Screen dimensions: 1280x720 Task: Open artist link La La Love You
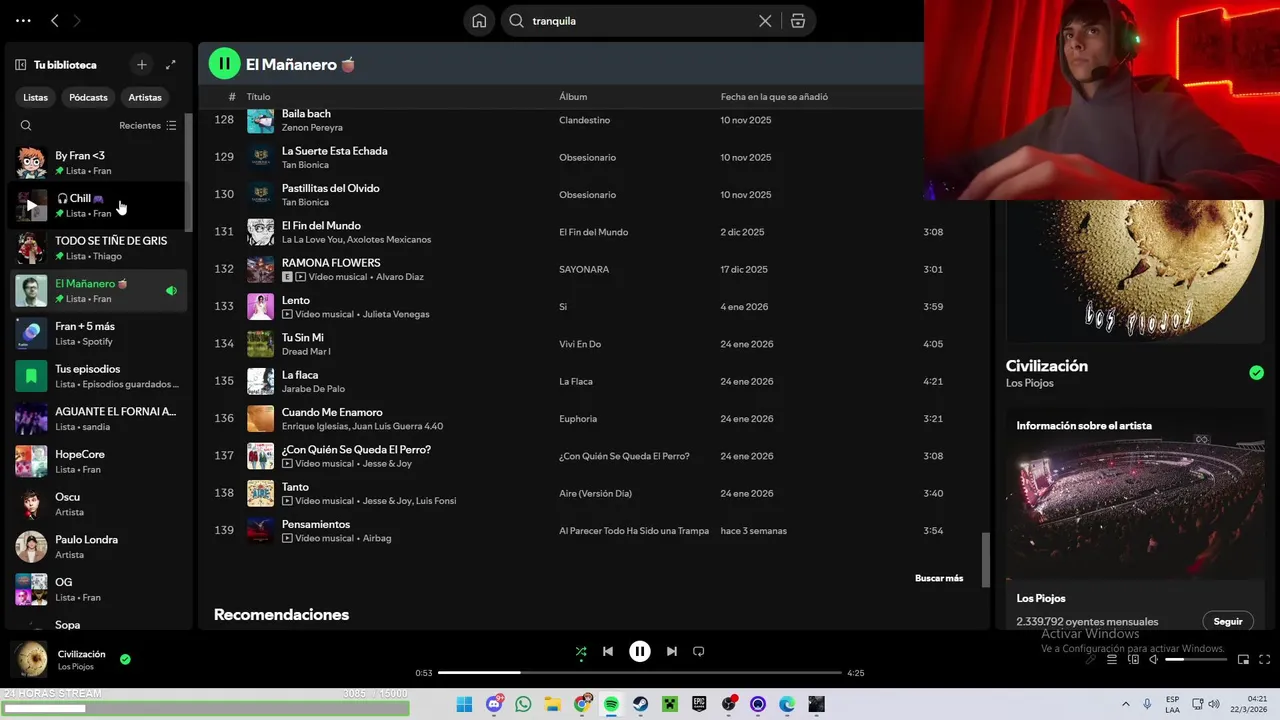[x=312, y=240]
